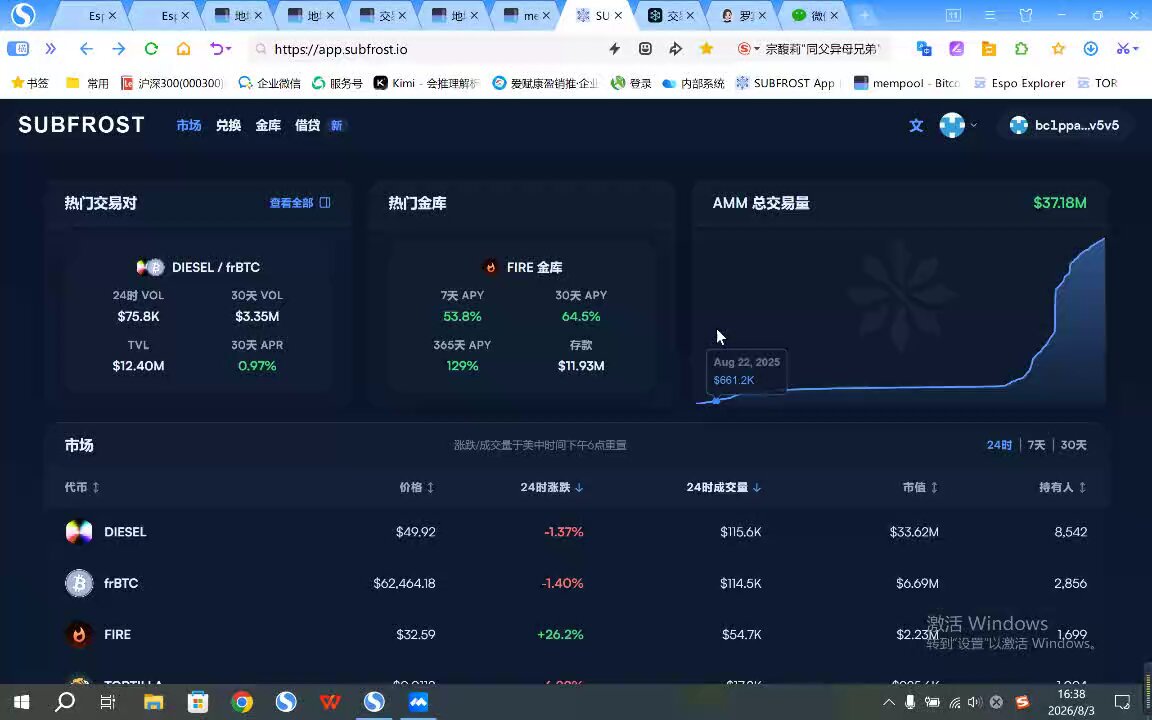This screenshot has height=720, width=1152.
Task: Click the Aug 22 chart data point
Action: coord(716,400)
